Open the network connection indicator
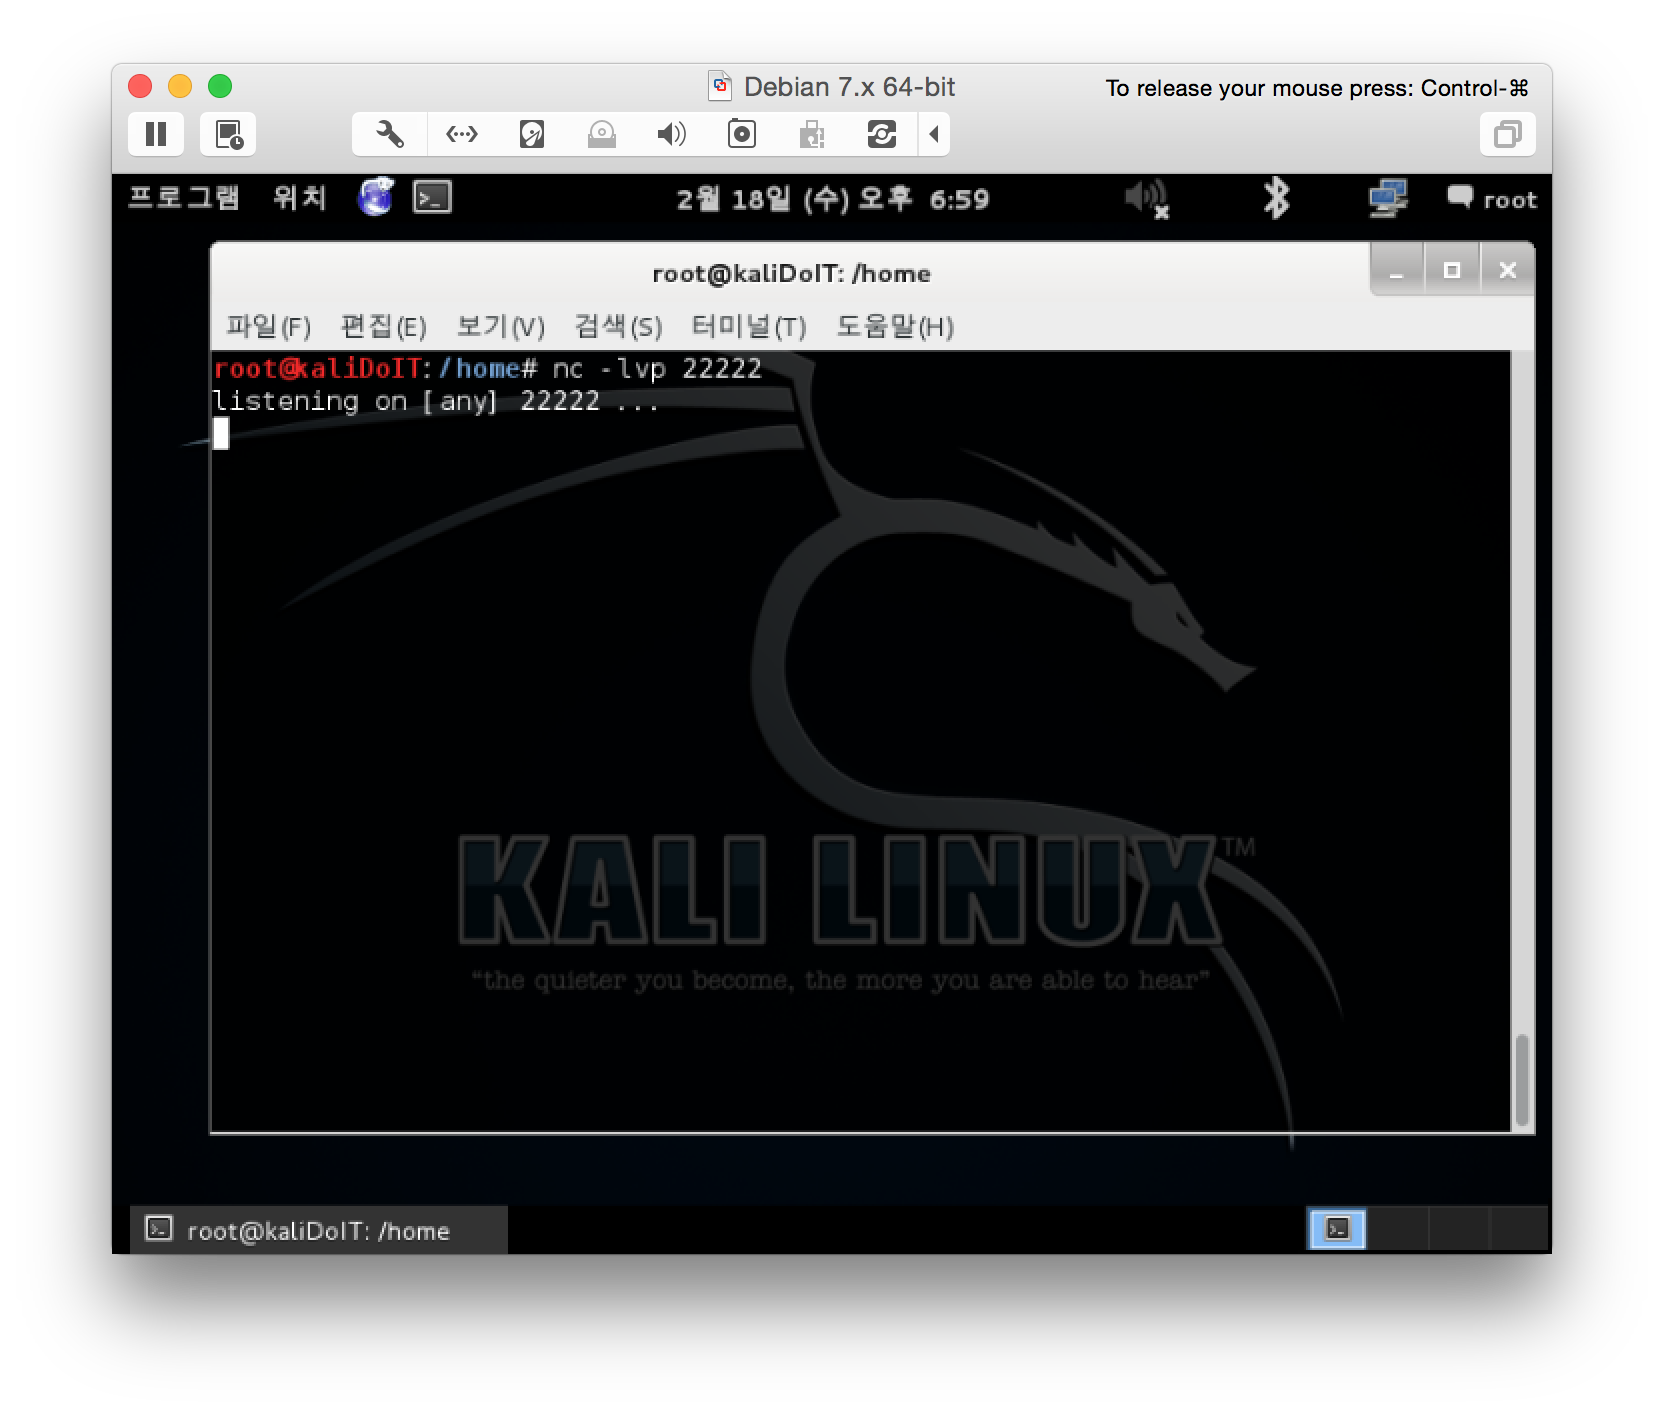 coord(1388,198)
